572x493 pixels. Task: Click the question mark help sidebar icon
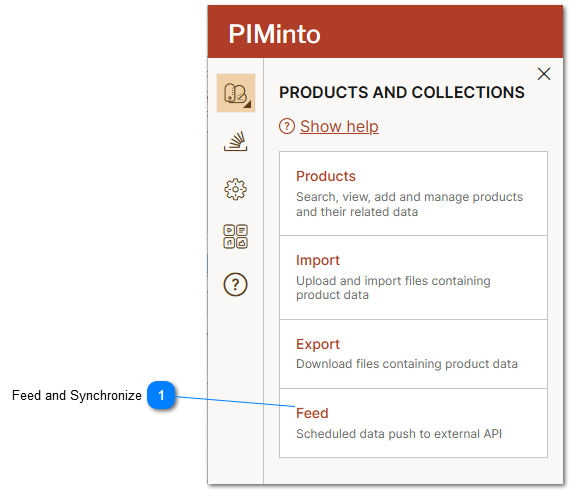(x=236, y=284)
